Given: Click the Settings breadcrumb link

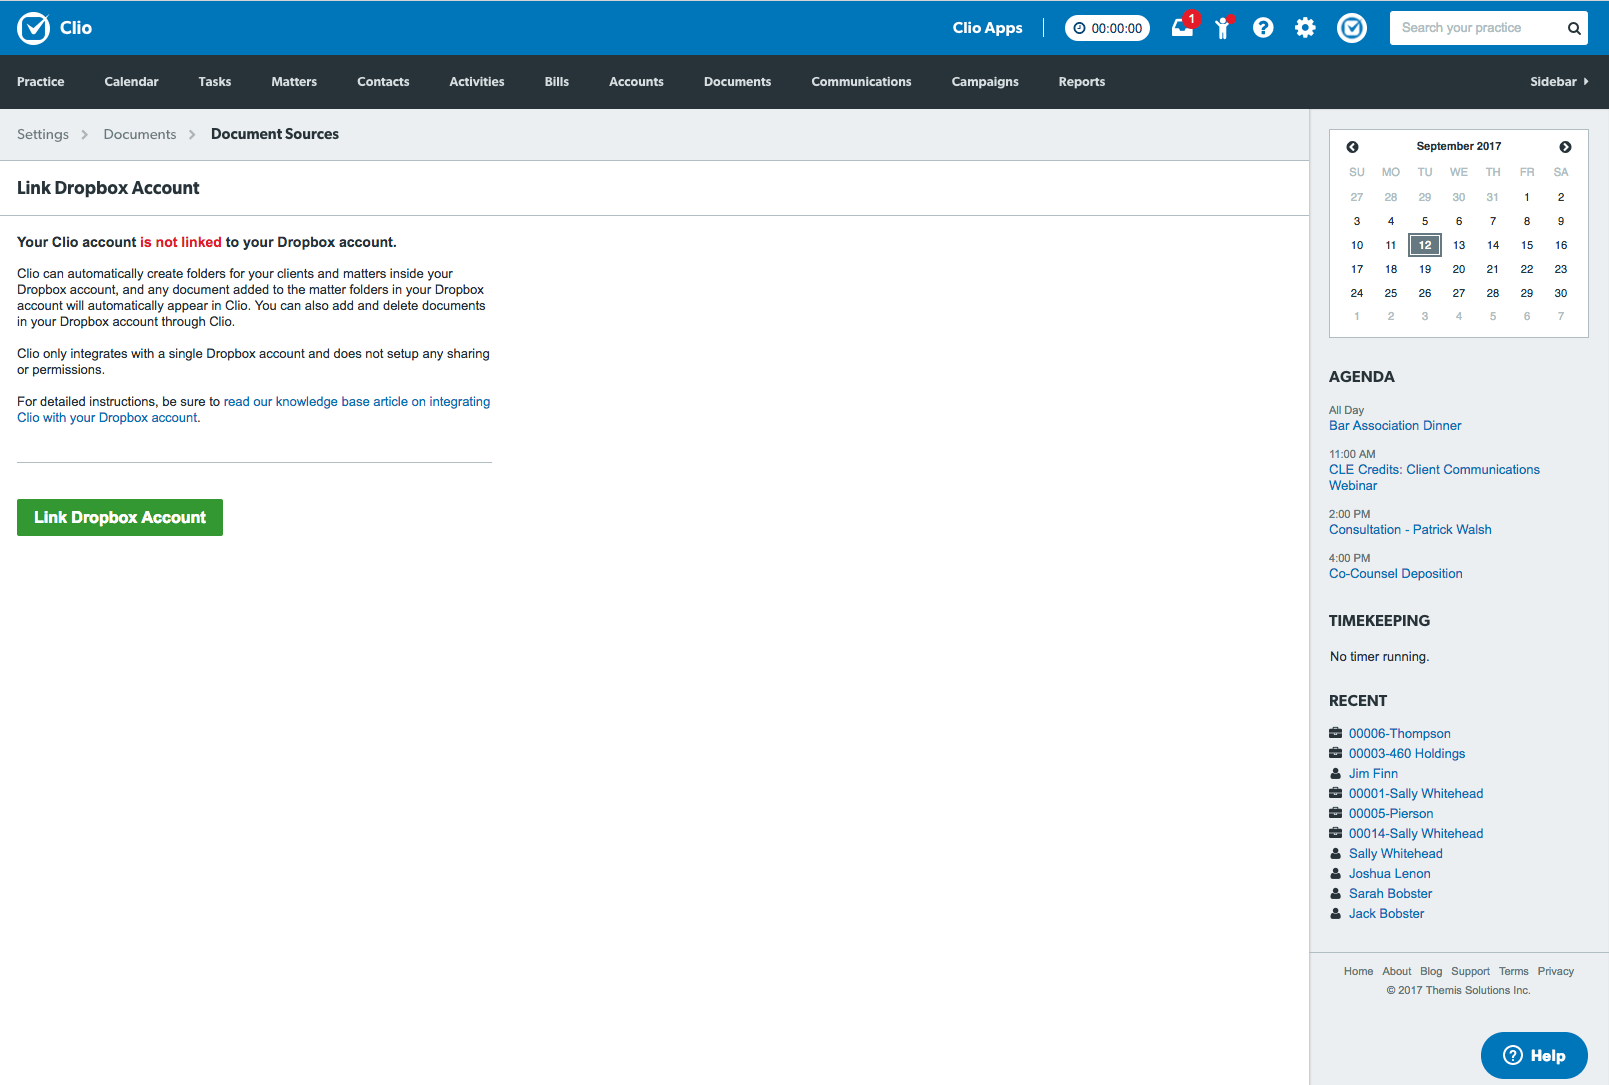Looking at the screenshot, I should coord(43,134).
